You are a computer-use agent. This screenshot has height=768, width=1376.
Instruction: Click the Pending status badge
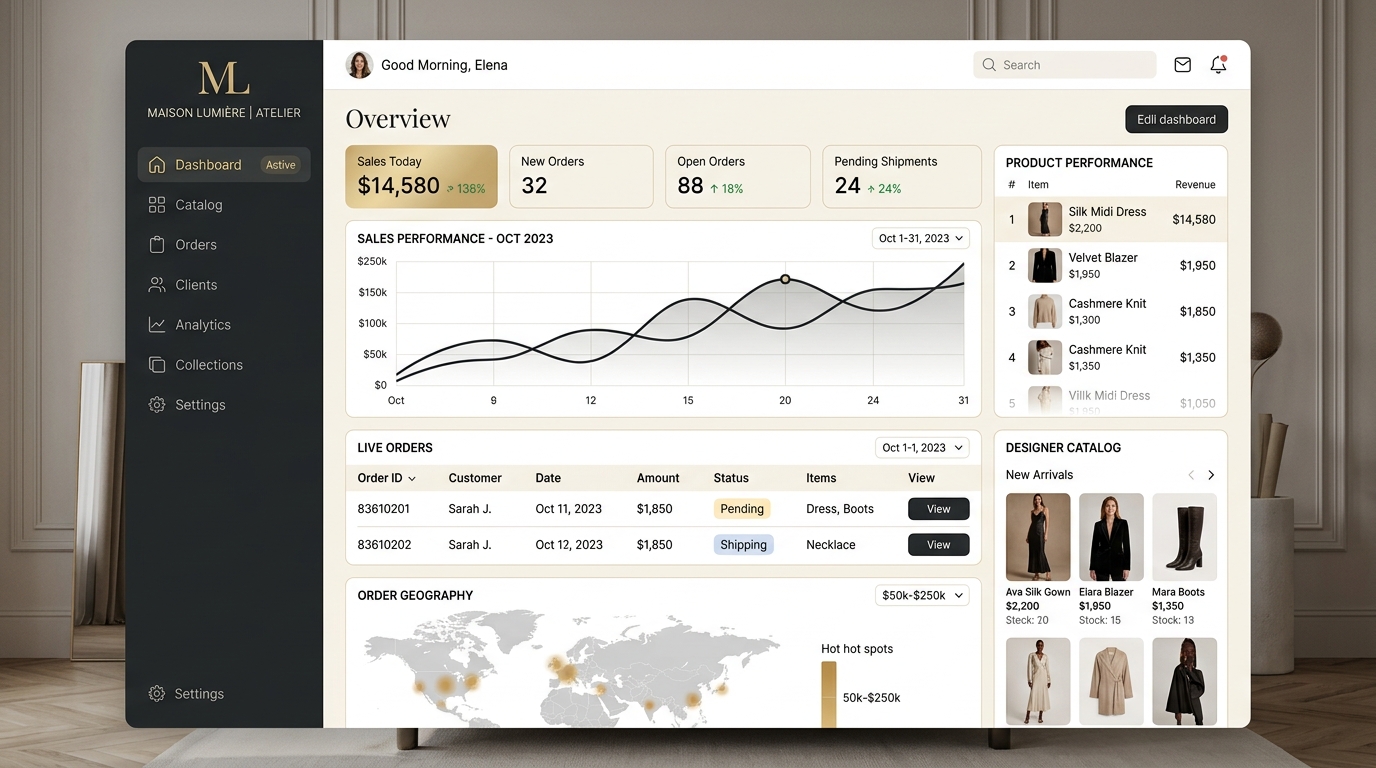pos(742,509)
